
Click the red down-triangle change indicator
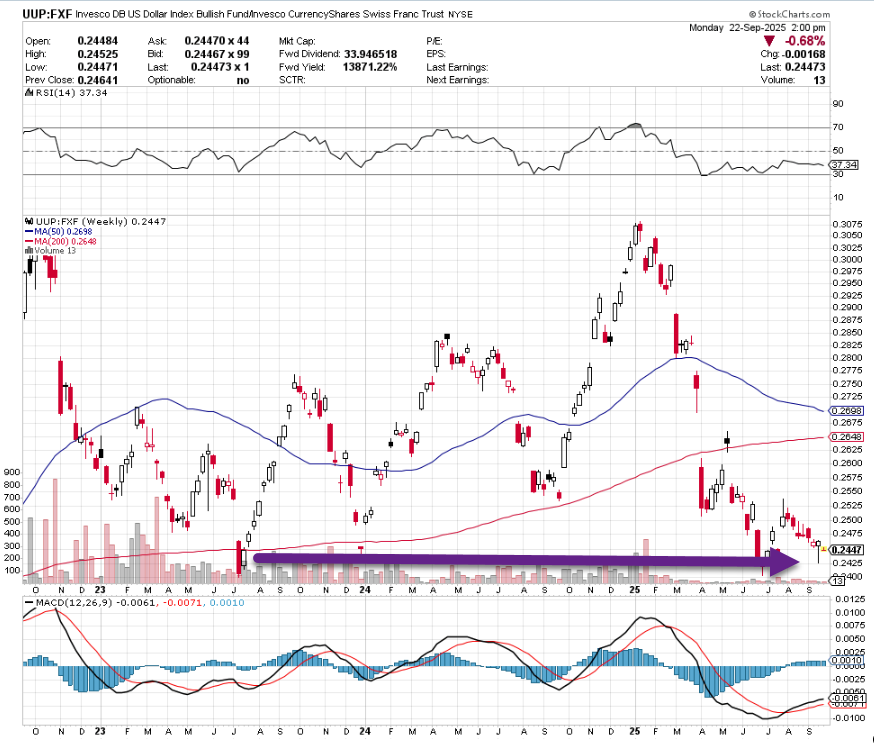[x=769, y=41]
